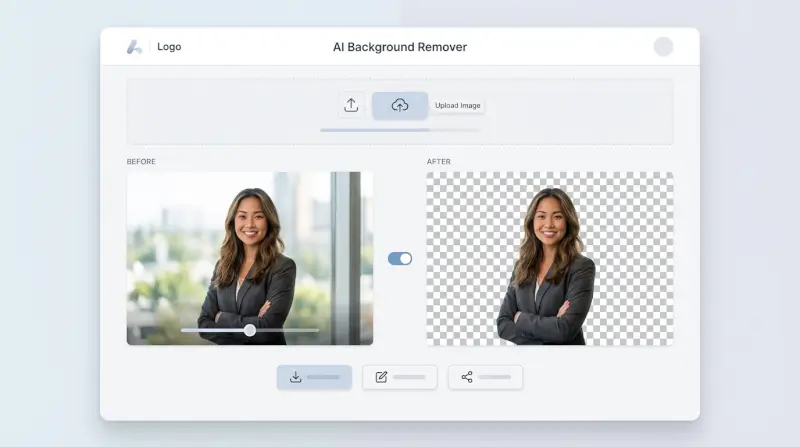Click the BEFORE label
Viewport: 800px width, 447px height.
pyautogui.click(x=141, y=161)
